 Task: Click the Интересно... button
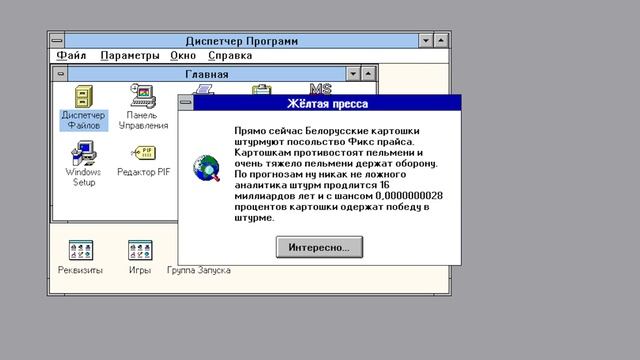(x=319, y=247)
